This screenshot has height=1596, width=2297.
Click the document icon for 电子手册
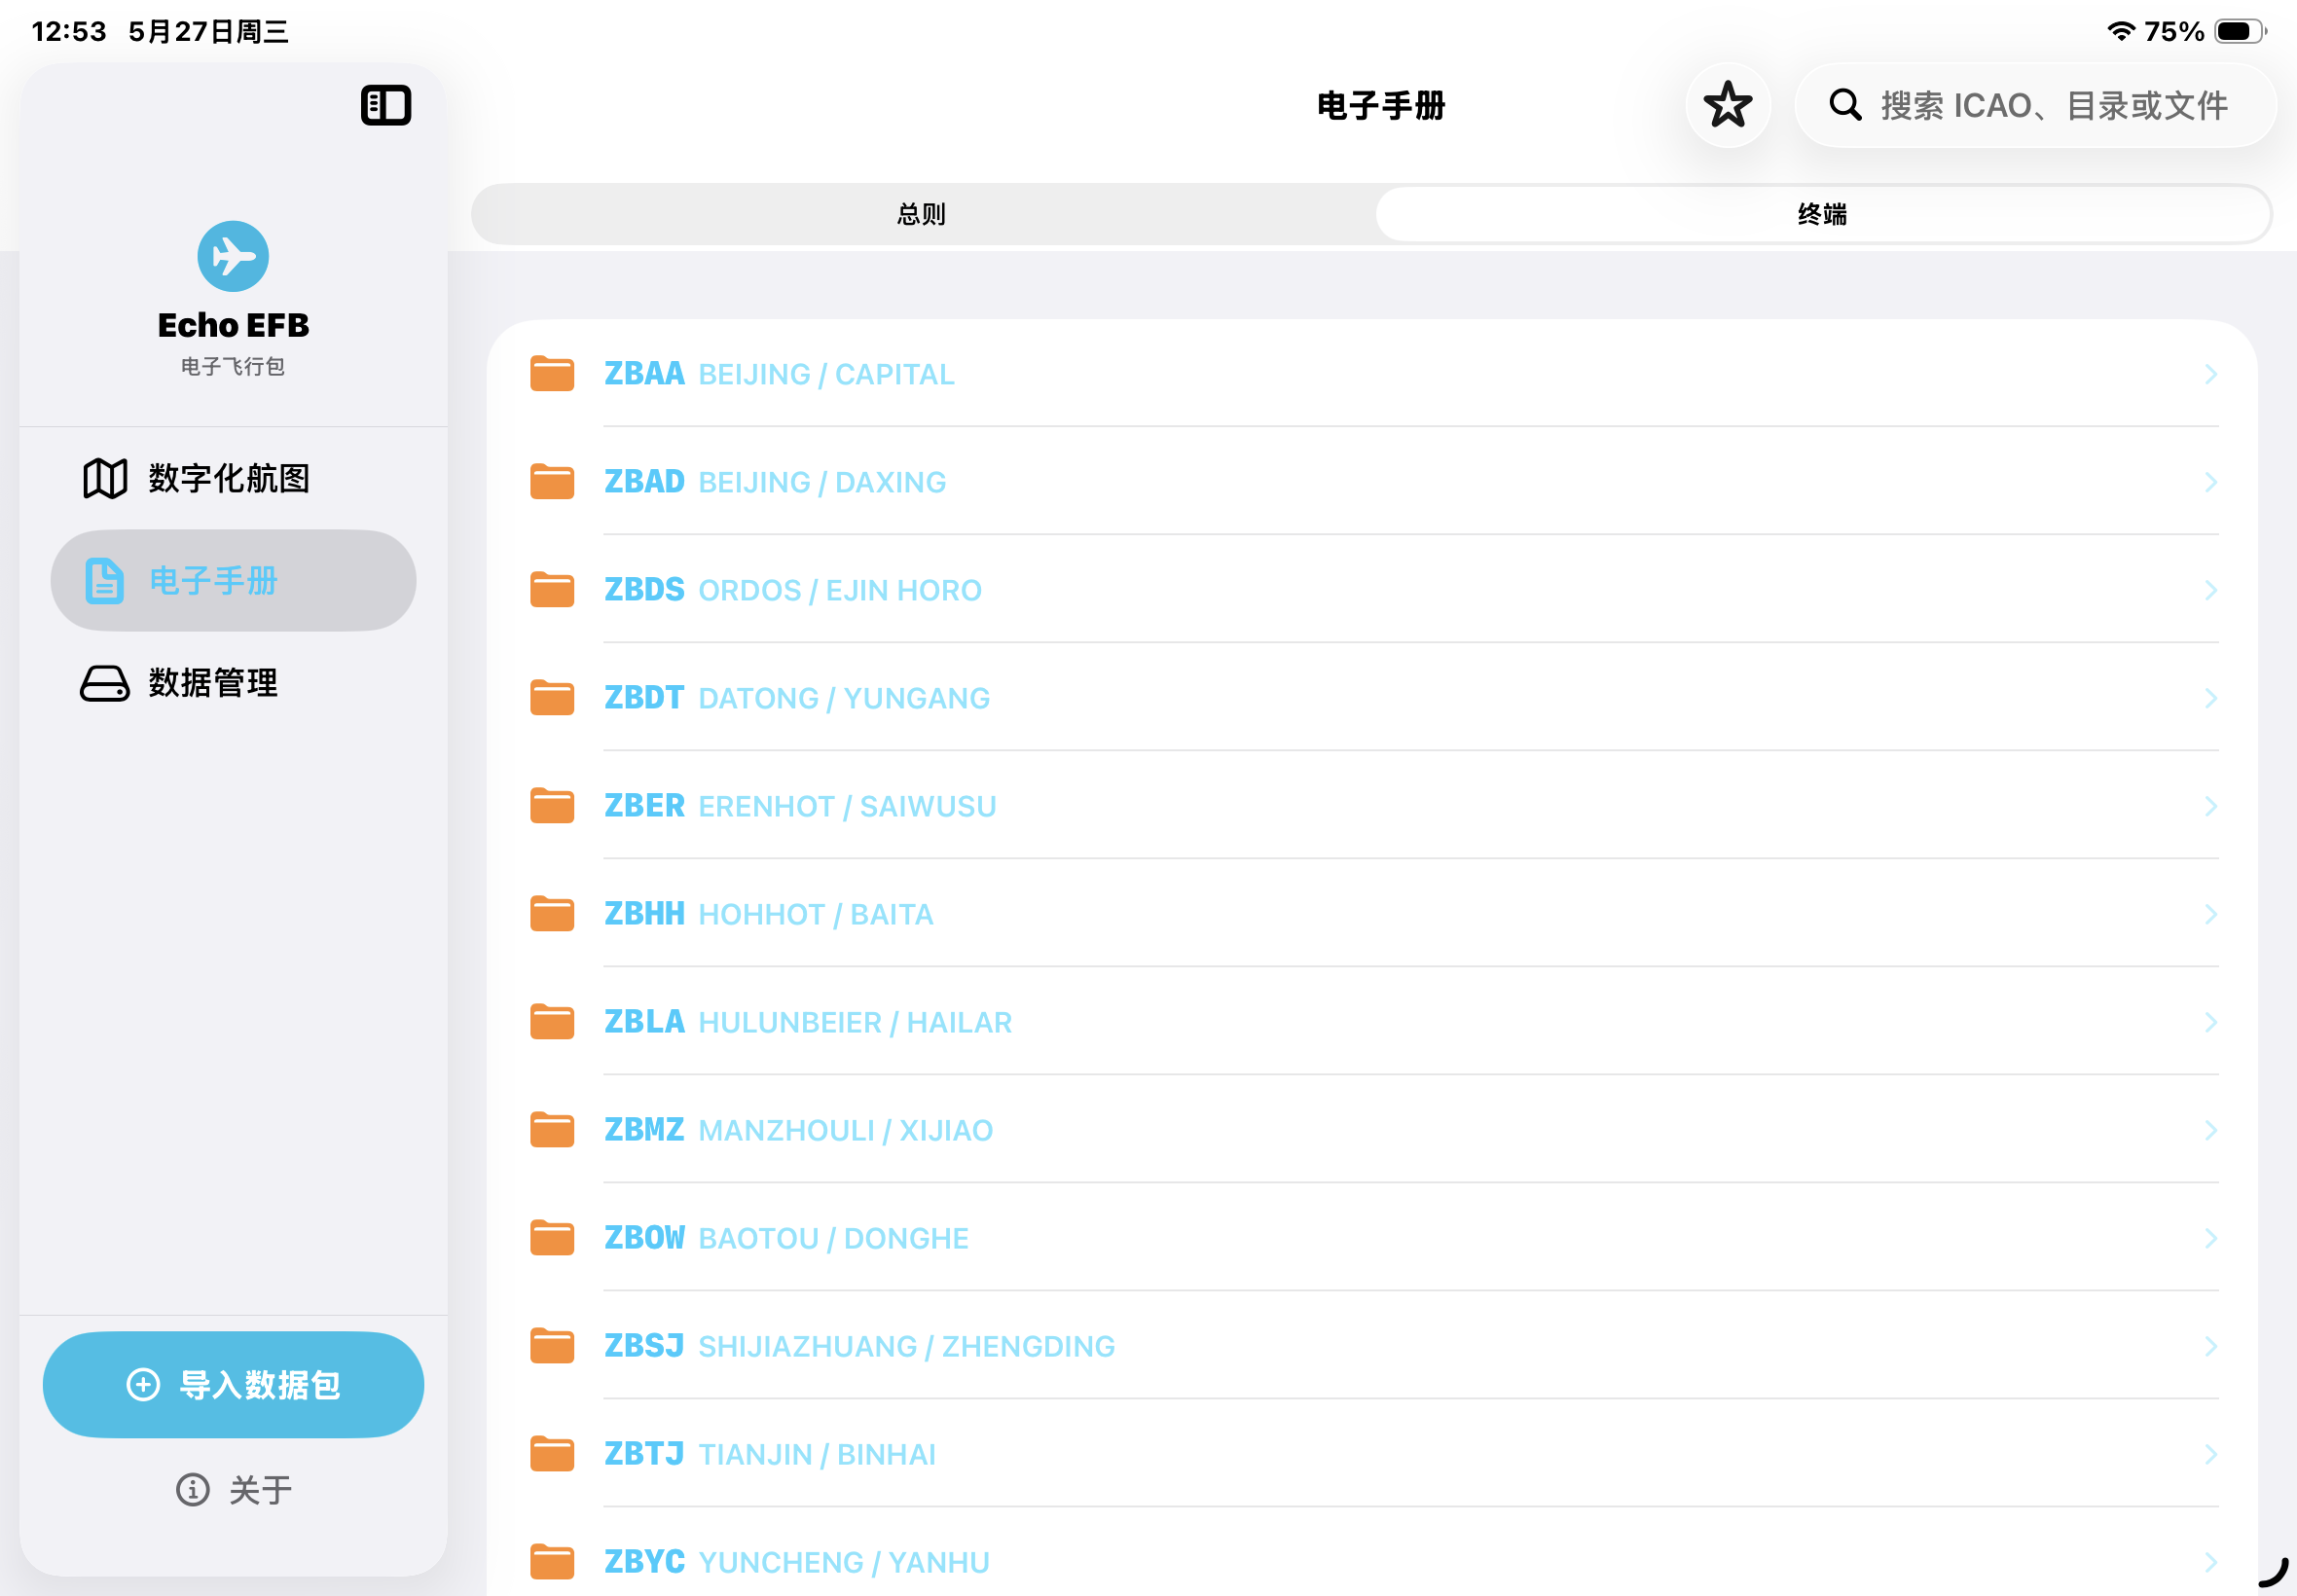coord(105,581)
